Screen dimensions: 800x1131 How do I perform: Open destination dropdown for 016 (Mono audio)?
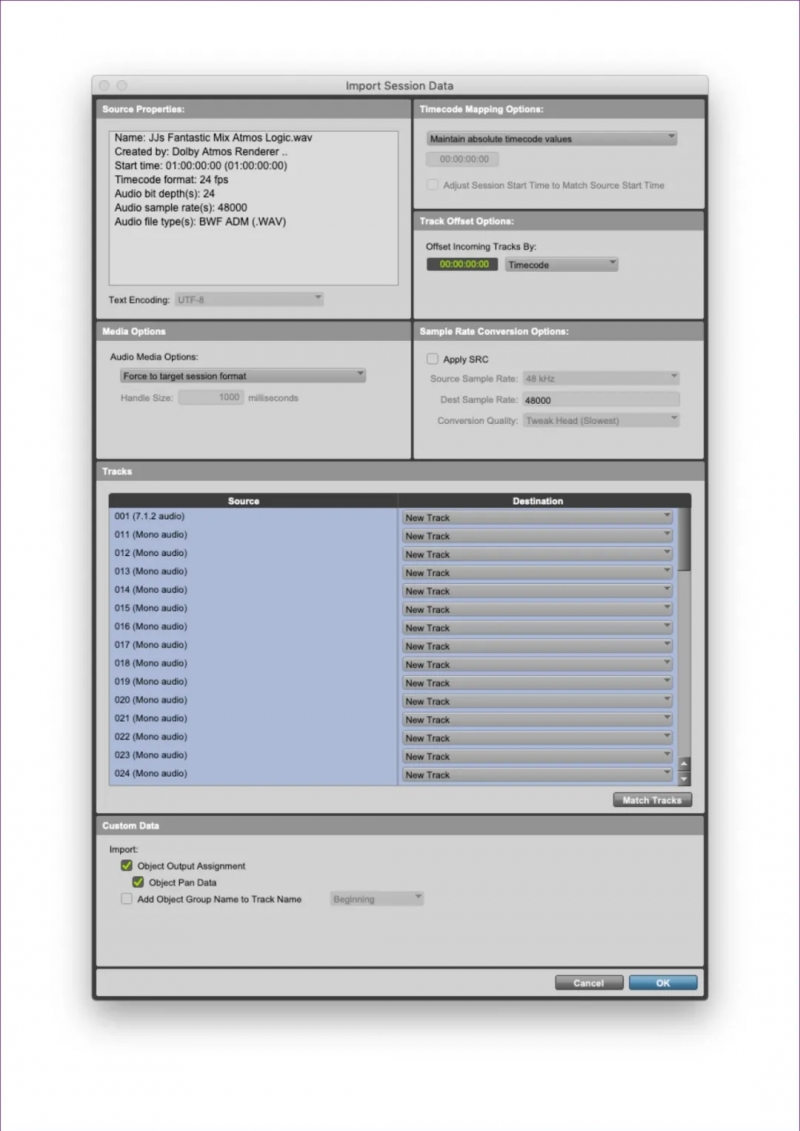537,628
